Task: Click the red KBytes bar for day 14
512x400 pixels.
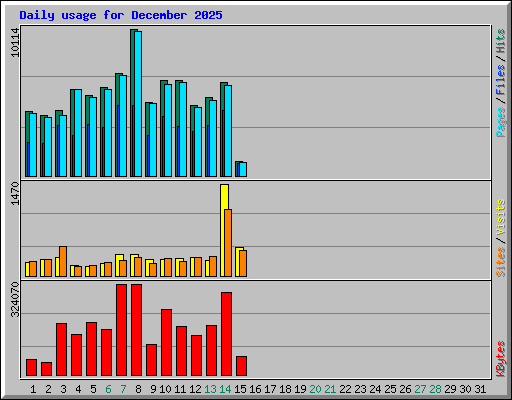Action: click(226, 334)
